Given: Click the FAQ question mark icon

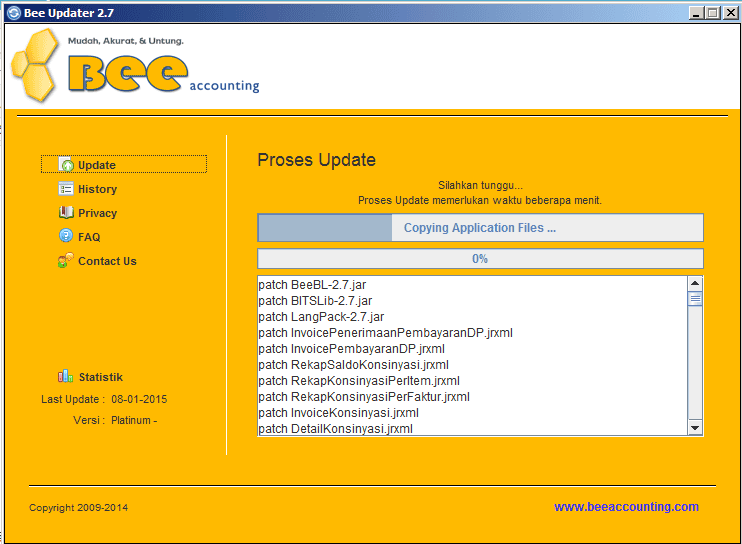Looking at the screenshot, I should coord(66,236).
